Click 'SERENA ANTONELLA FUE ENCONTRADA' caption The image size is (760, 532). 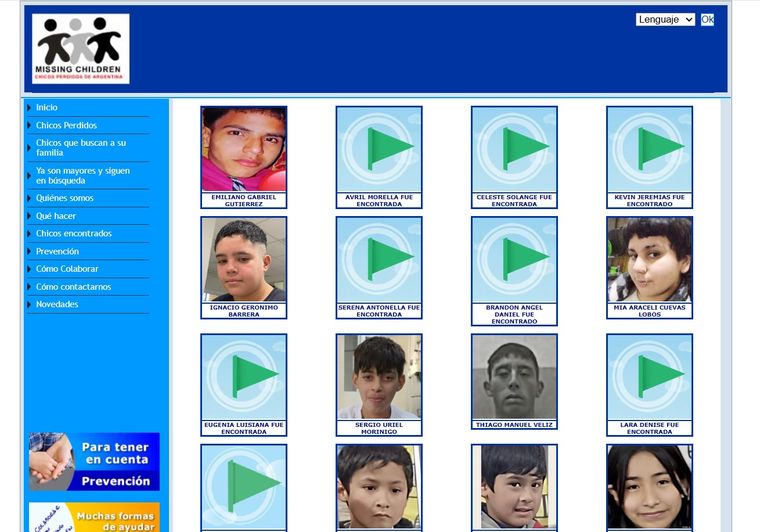tap(379, 311)
